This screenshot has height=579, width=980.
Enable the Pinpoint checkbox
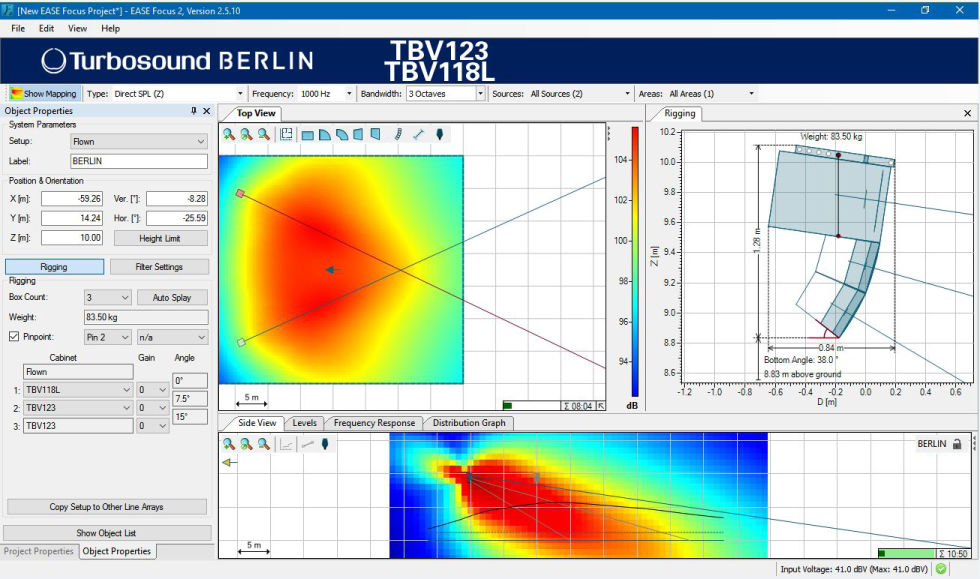click(x=13, y=336)
